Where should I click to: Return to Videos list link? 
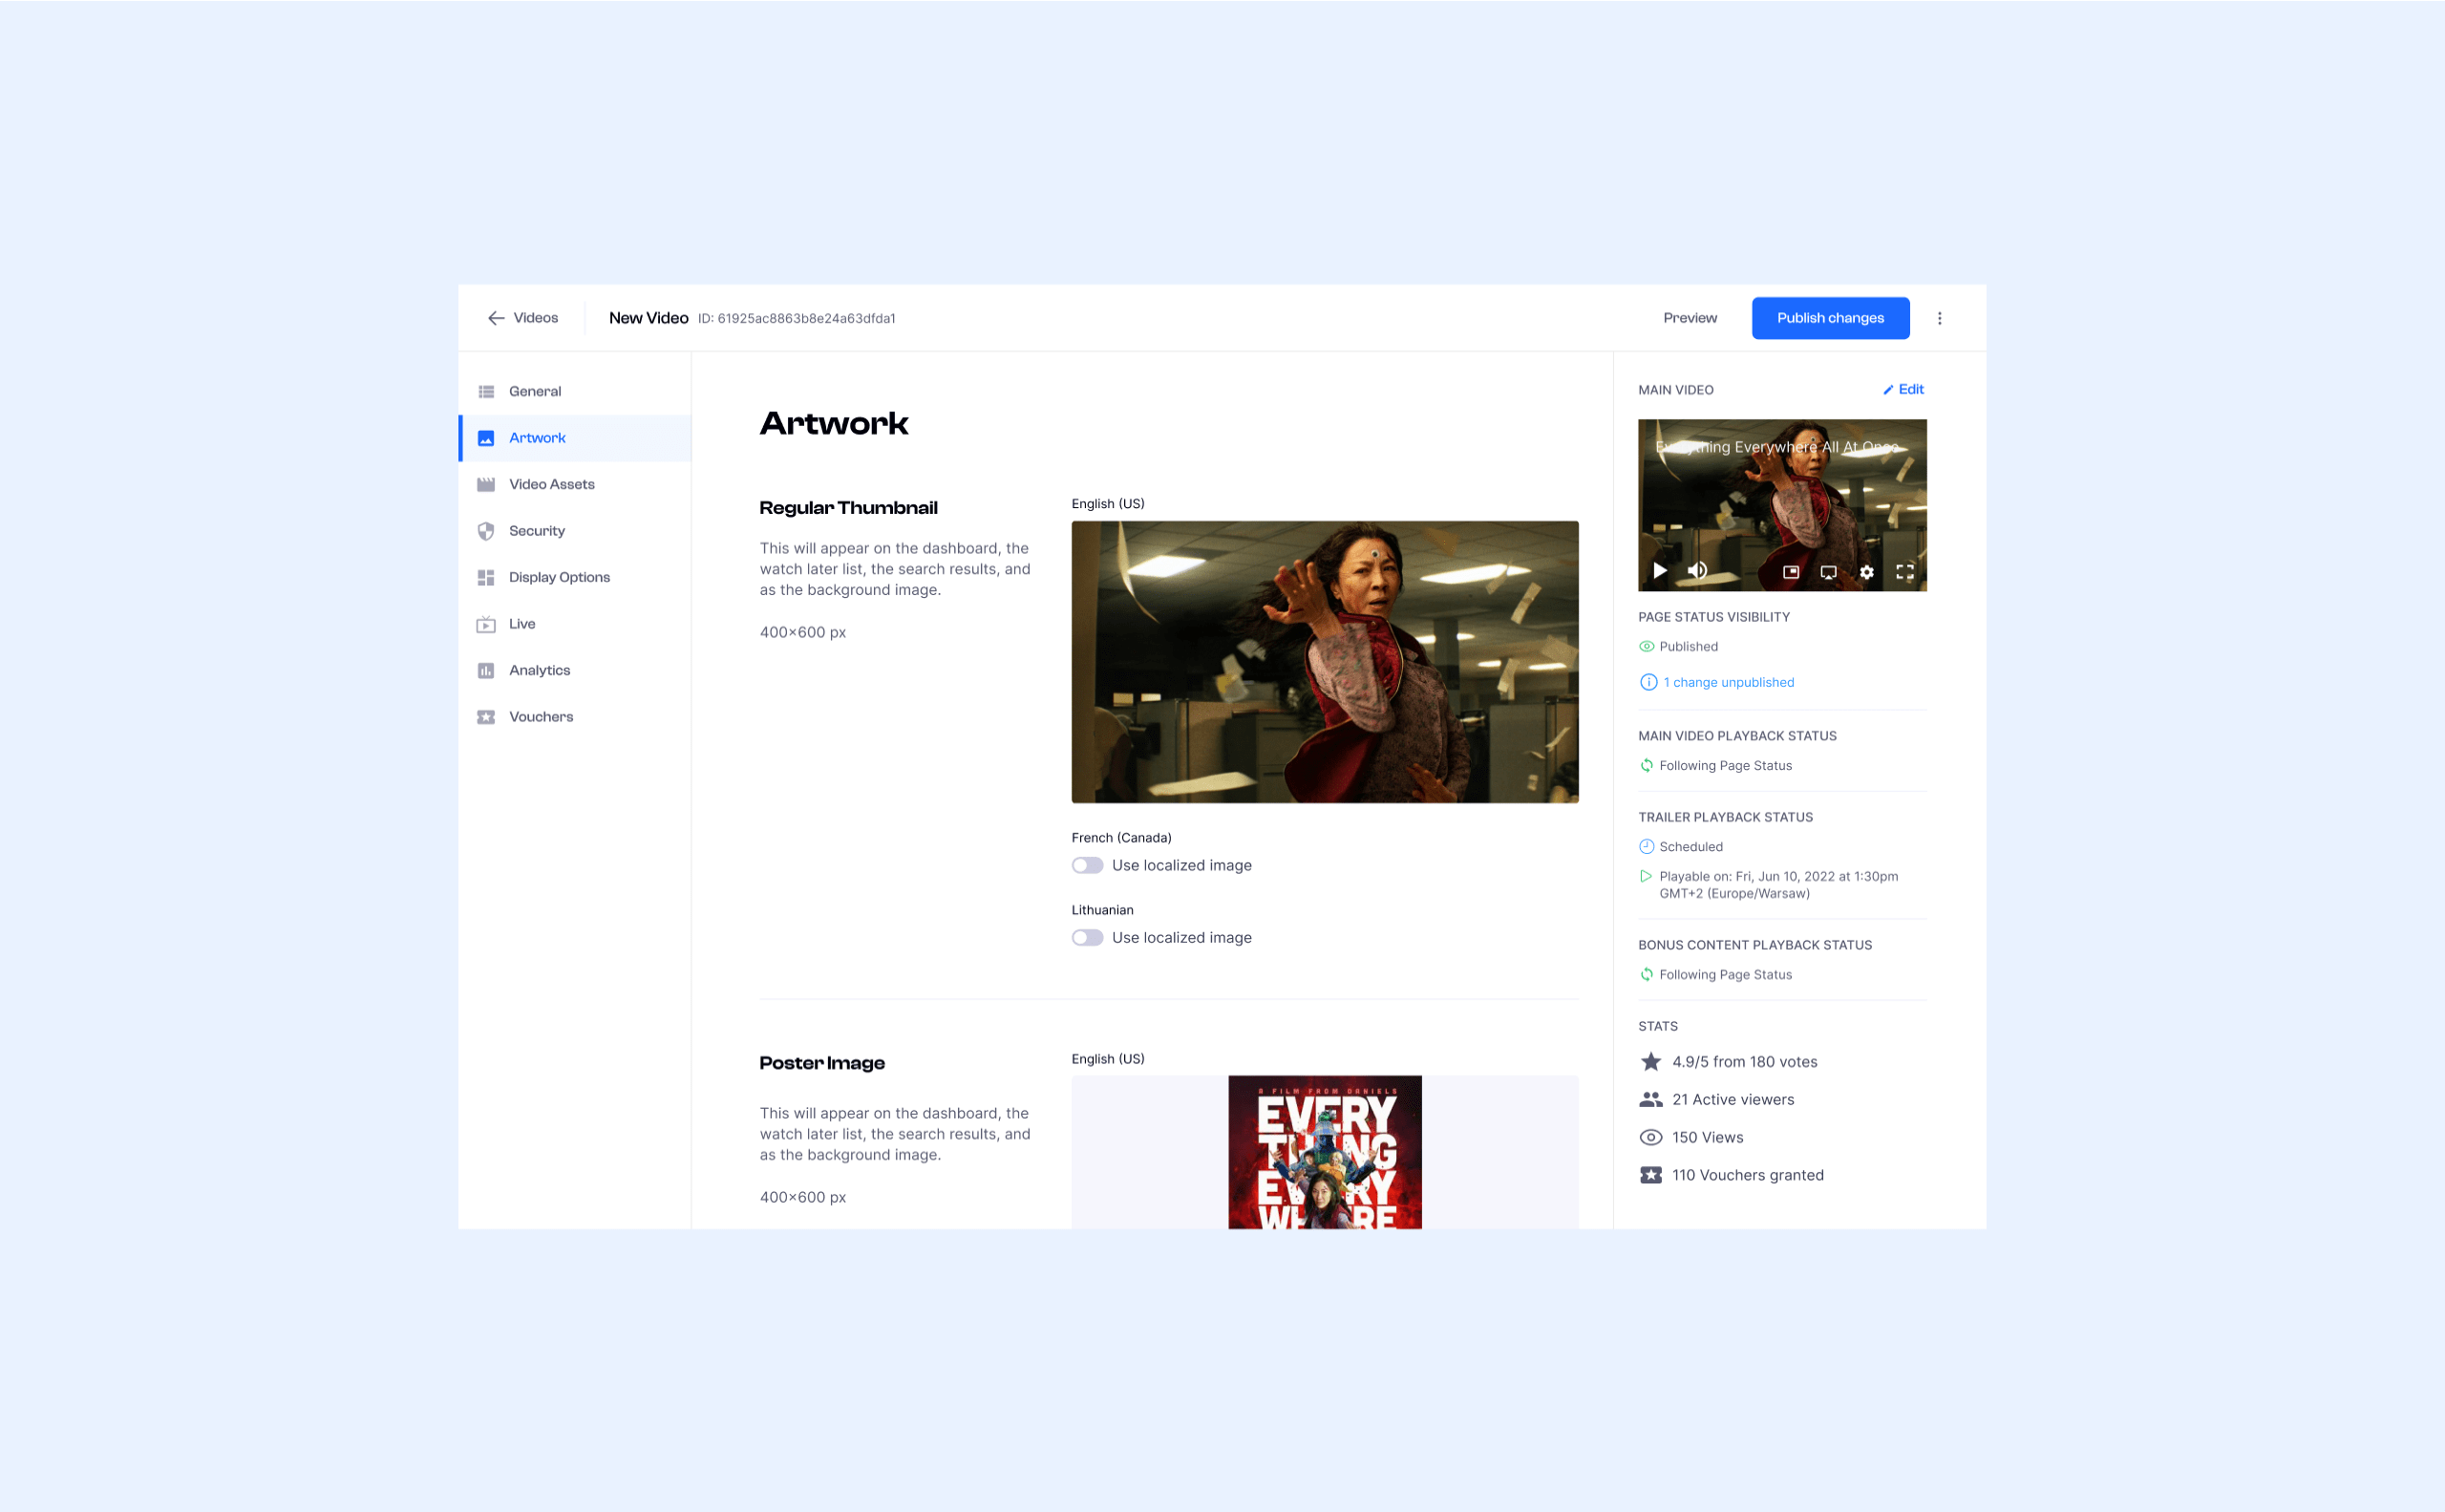pyautogui.click(x=535, y=318)
